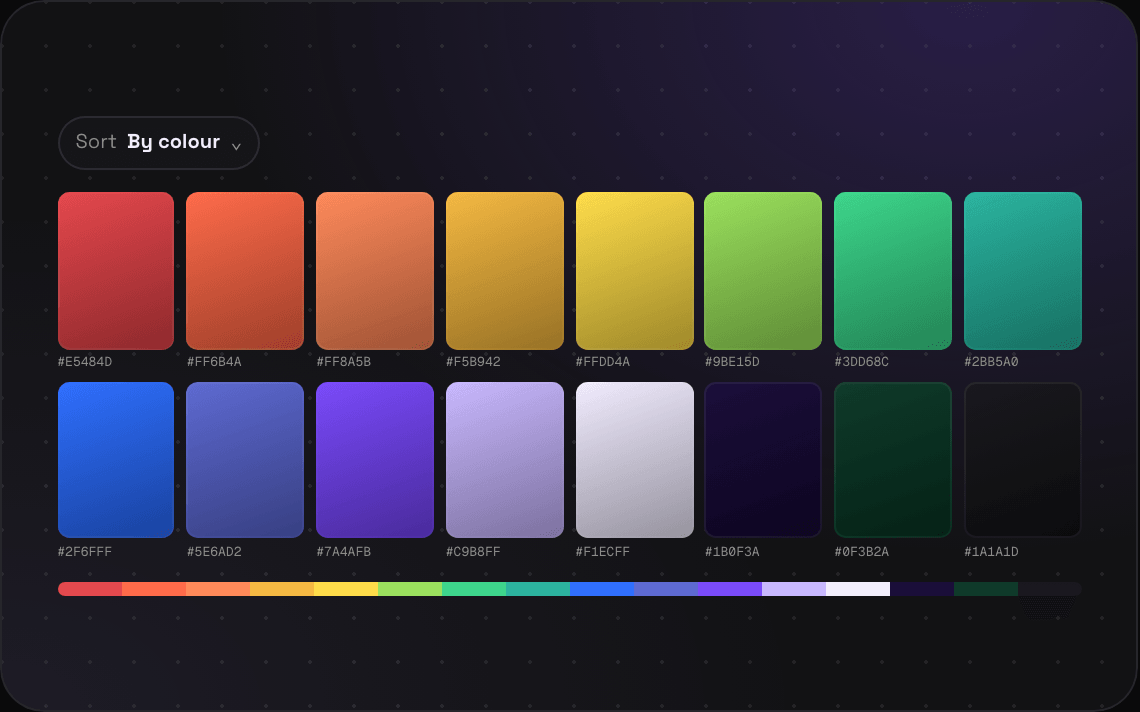Screen dimensions: 1140x712
Task: Click the #FF6B4A hex label
Action: click(214, 361)
